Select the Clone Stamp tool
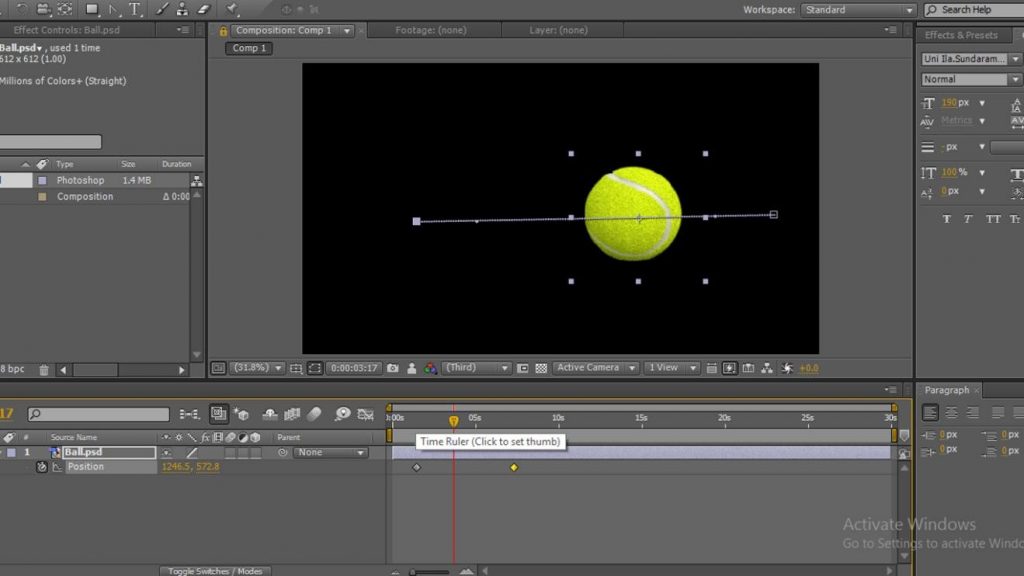1024x576 pixels. pyautogui.click(x=182, y=9)
